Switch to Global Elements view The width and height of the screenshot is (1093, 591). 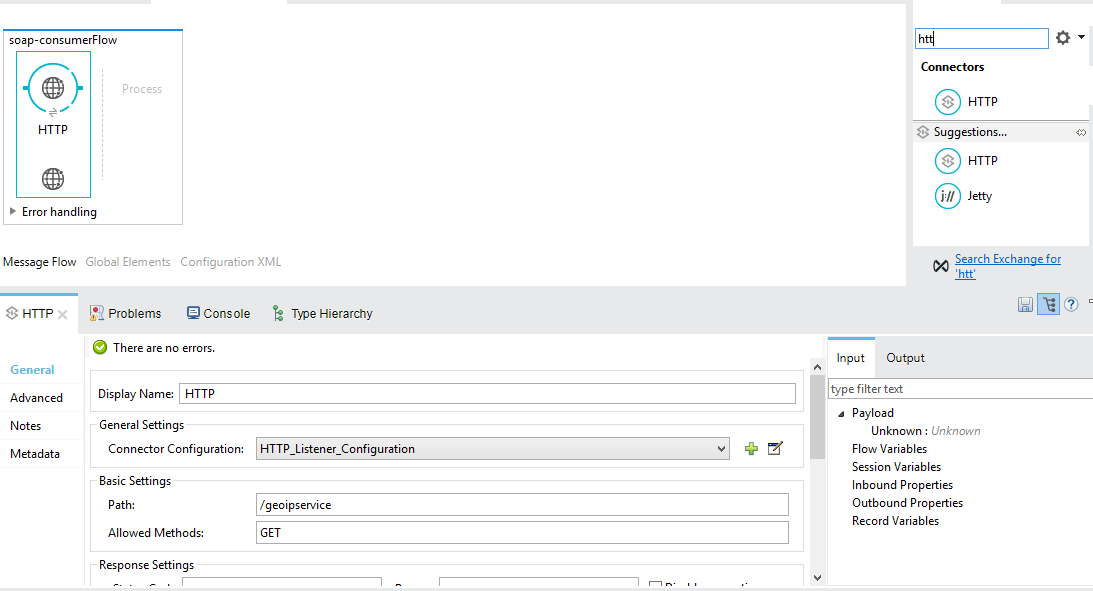click(128, 262)
